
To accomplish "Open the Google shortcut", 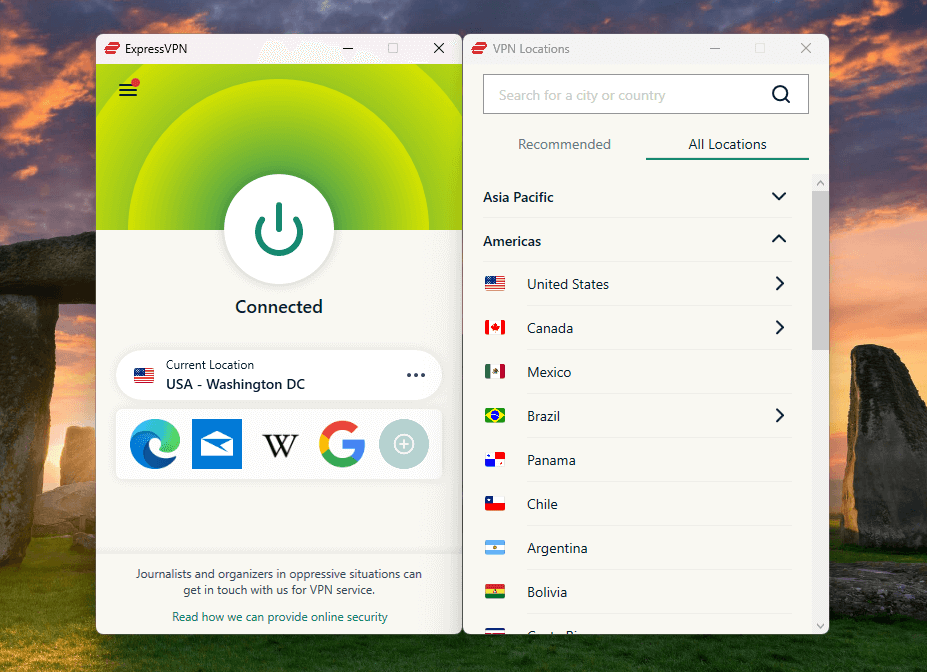I will (x=342, y=444).
